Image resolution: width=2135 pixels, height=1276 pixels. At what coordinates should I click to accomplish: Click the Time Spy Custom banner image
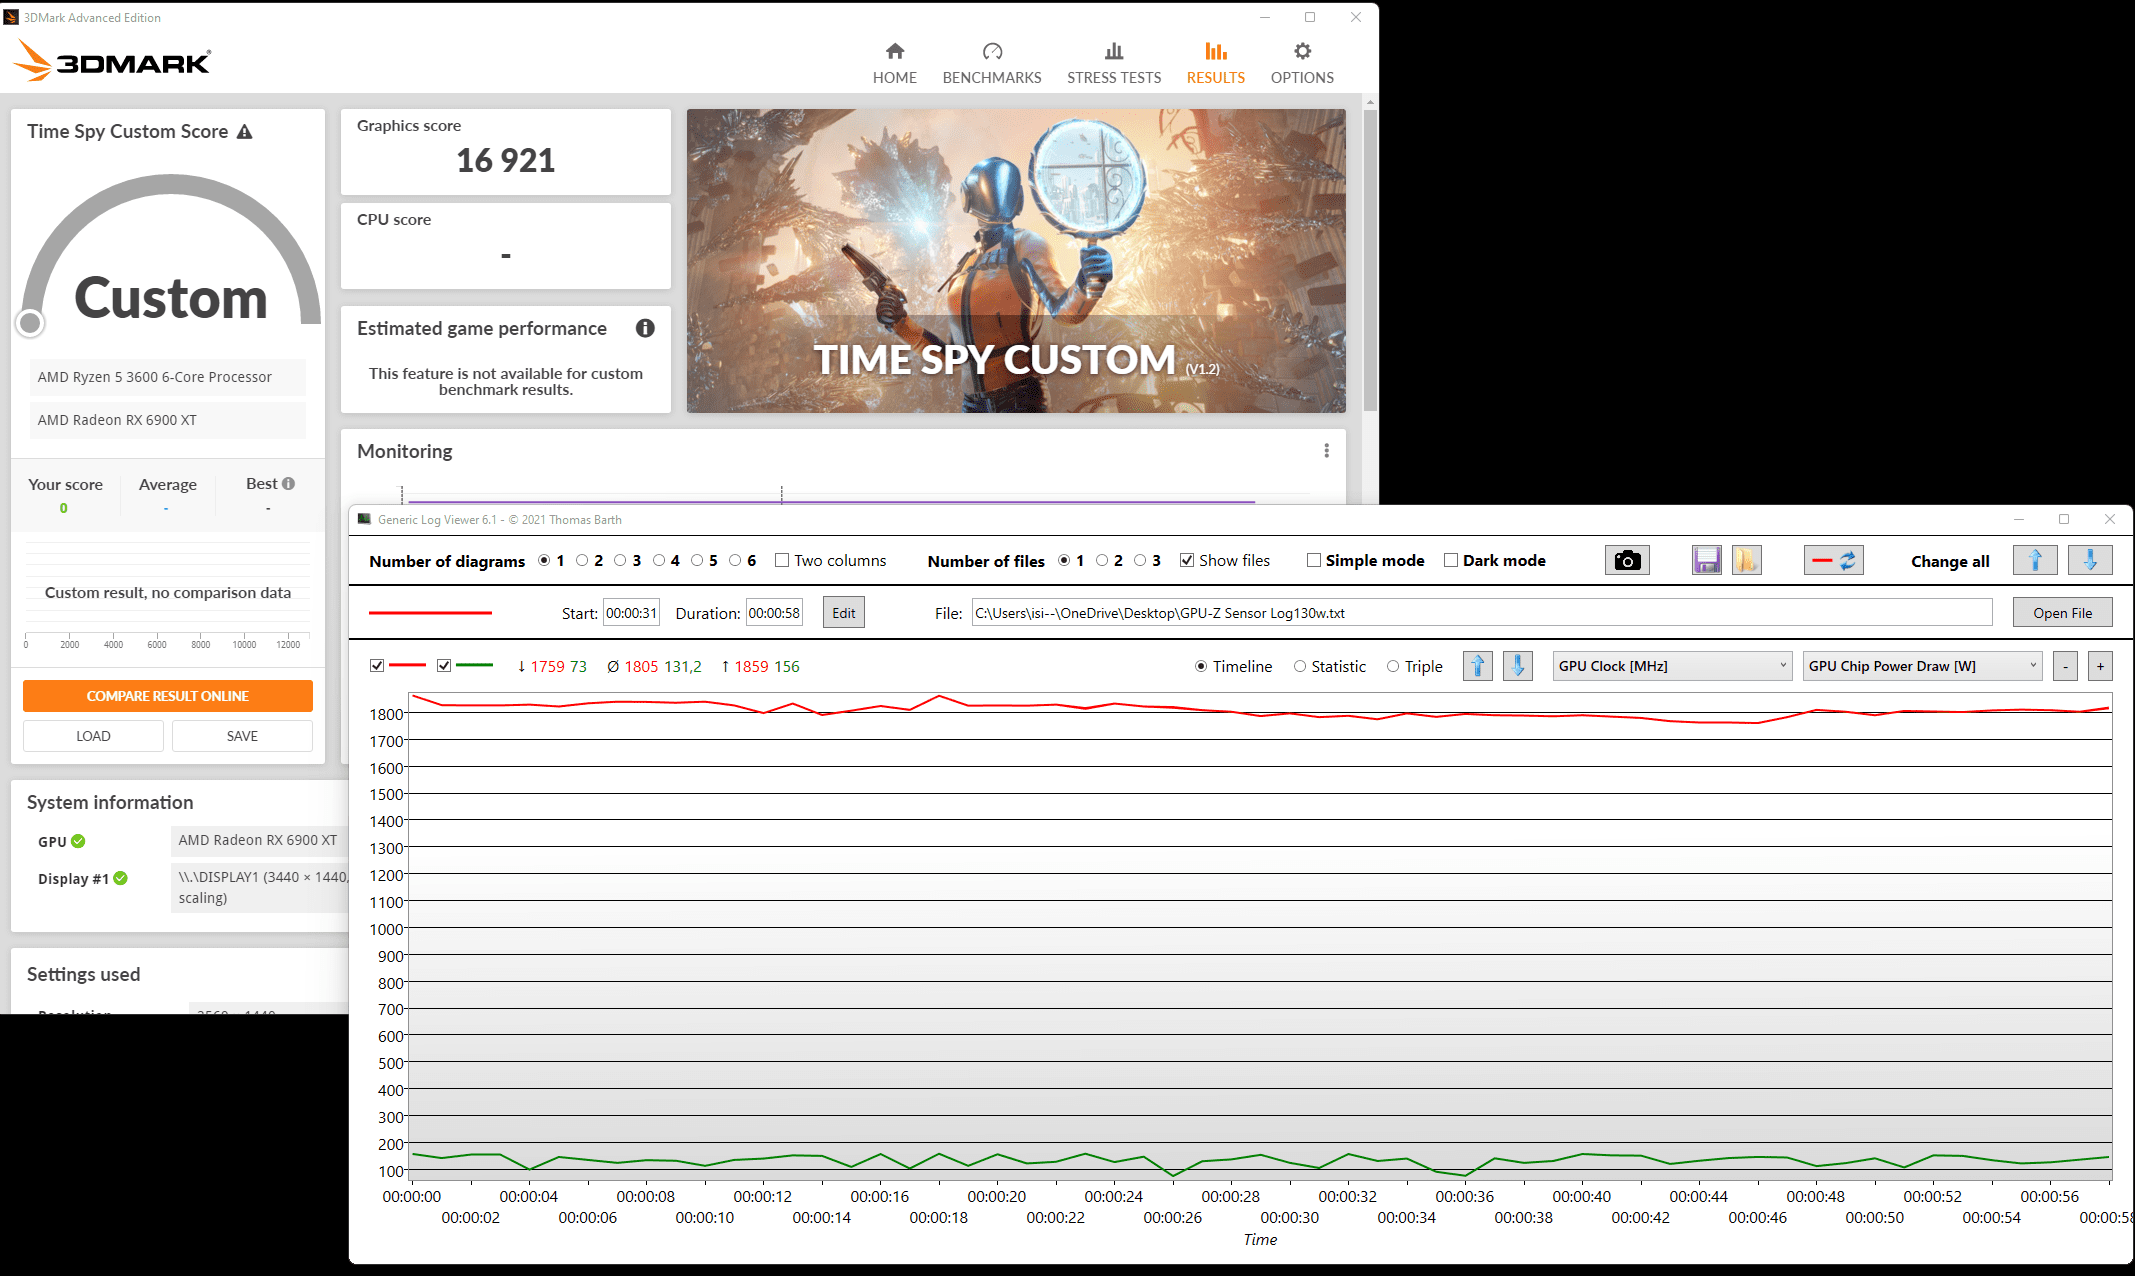point(1016,261)
